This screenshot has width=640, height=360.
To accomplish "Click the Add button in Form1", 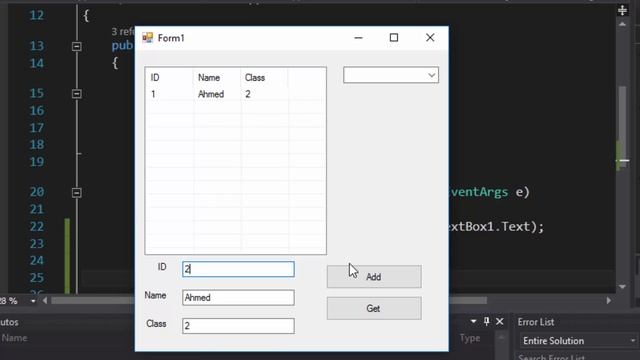I will [x=374, y=277].
